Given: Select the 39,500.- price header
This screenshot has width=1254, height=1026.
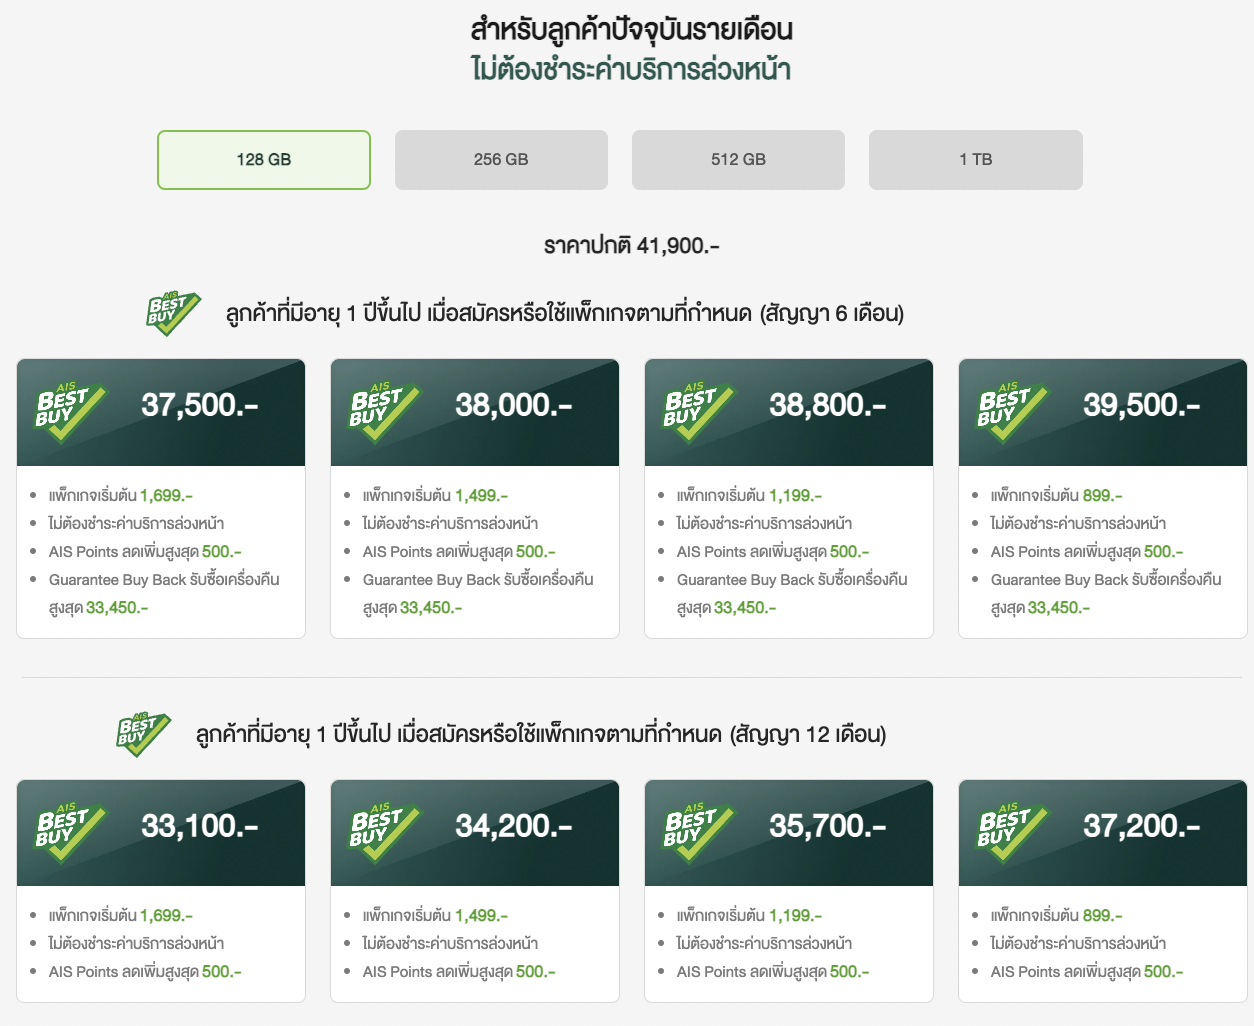Looking at the screenshot, I should [x=1141, y=405].
